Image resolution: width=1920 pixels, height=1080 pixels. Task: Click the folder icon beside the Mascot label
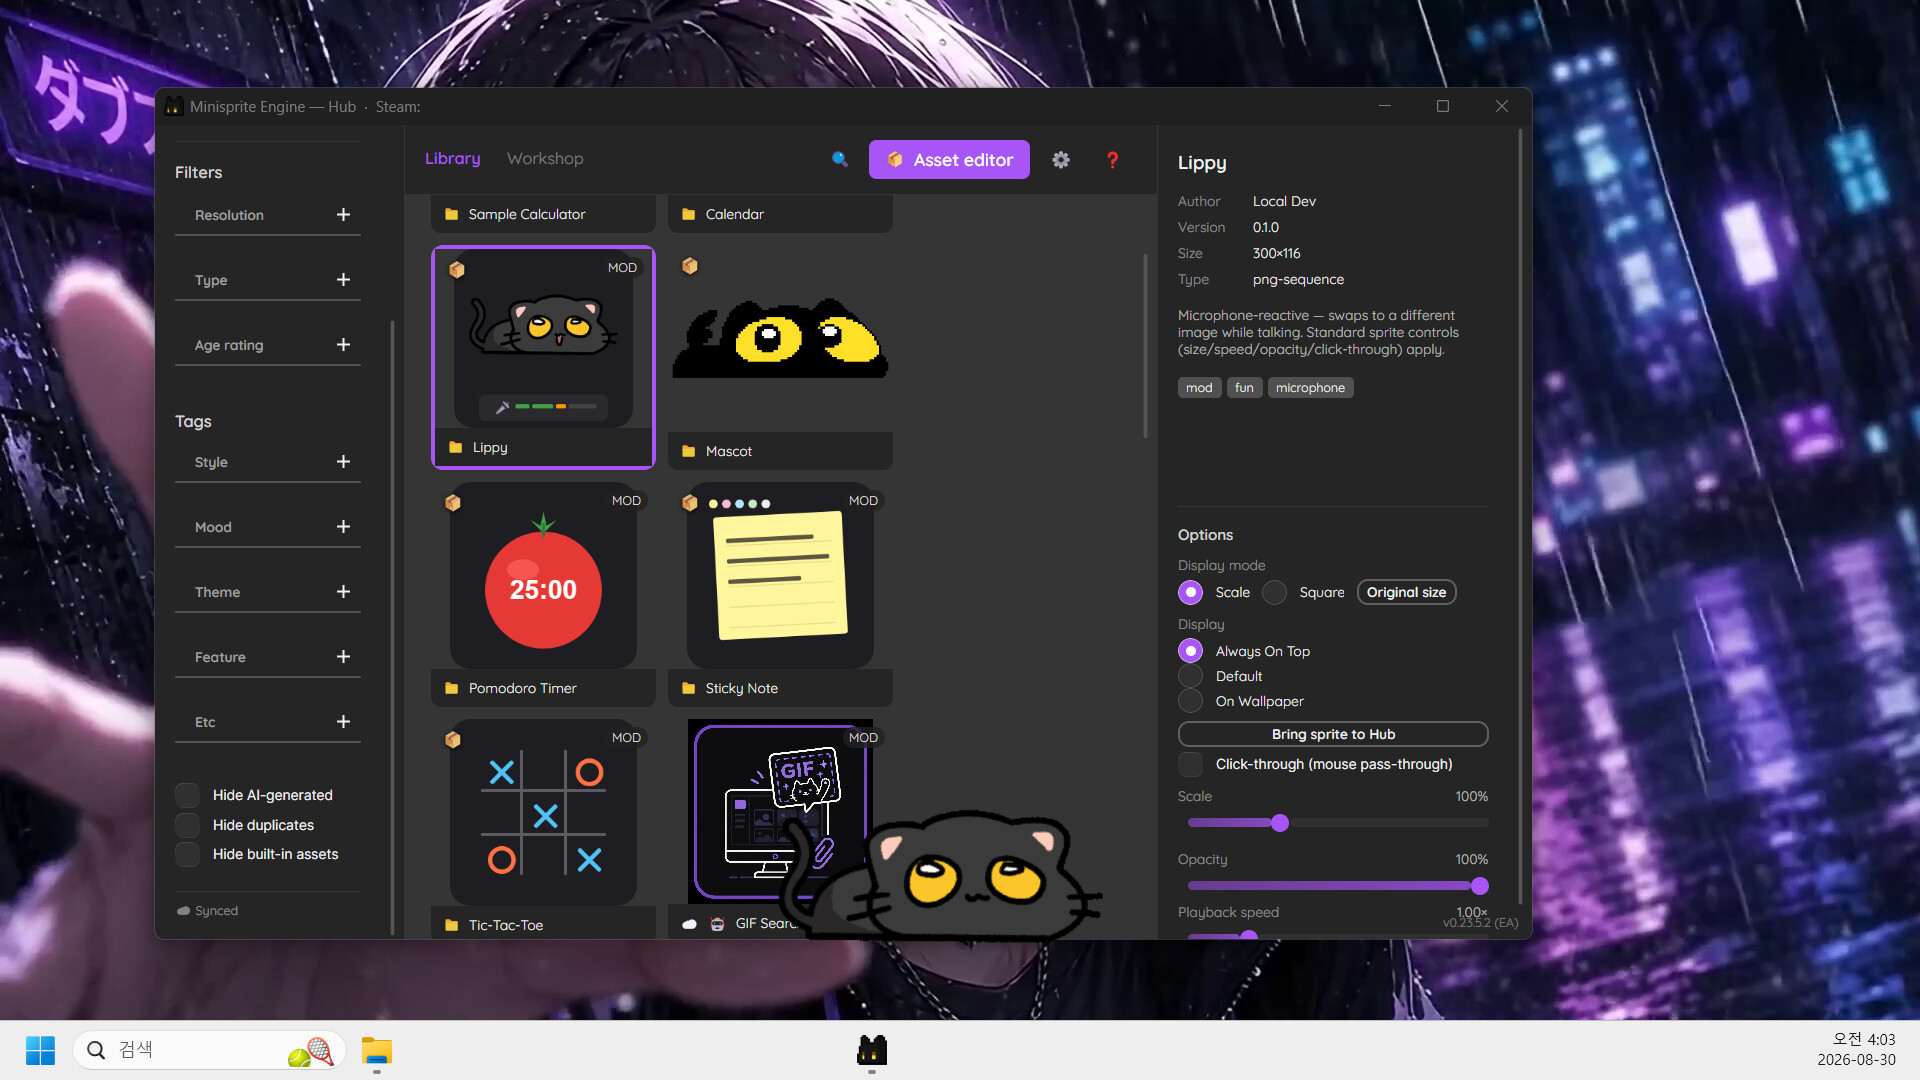tap(689, 451)
